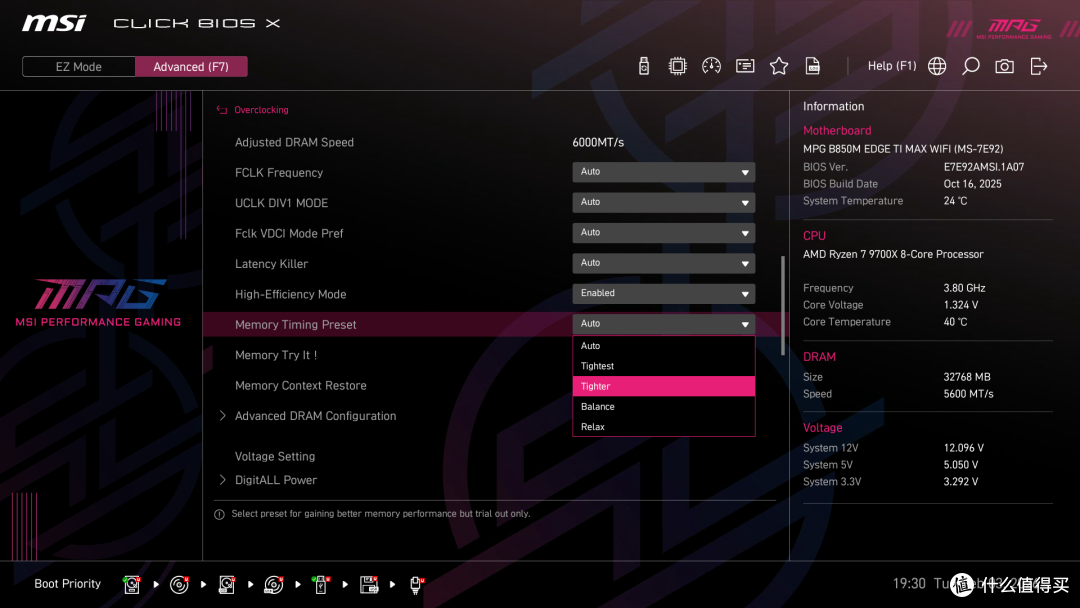Take a screenshot with the camera icon

(x=1004, y=66)
